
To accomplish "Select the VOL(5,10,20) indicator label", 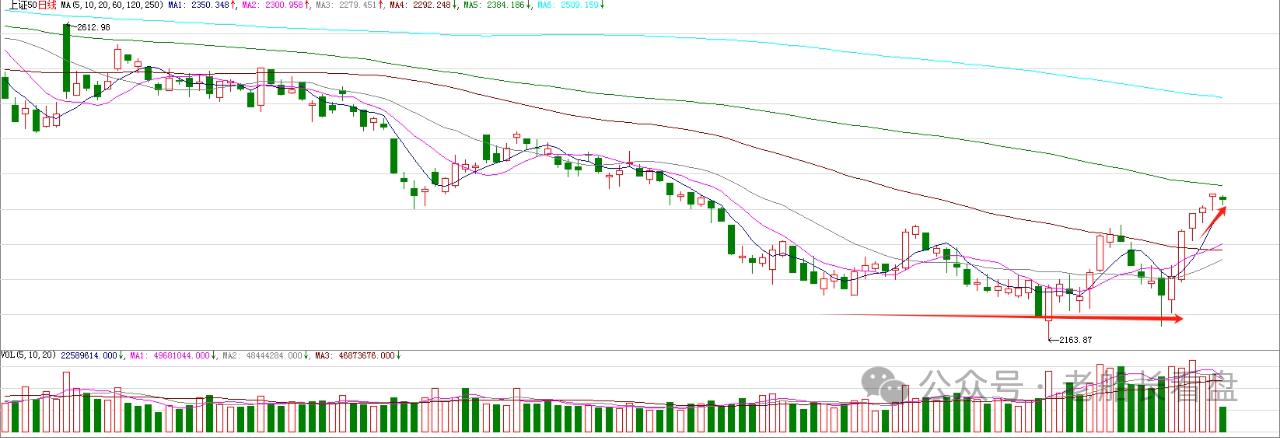I will tap(29, 355).
